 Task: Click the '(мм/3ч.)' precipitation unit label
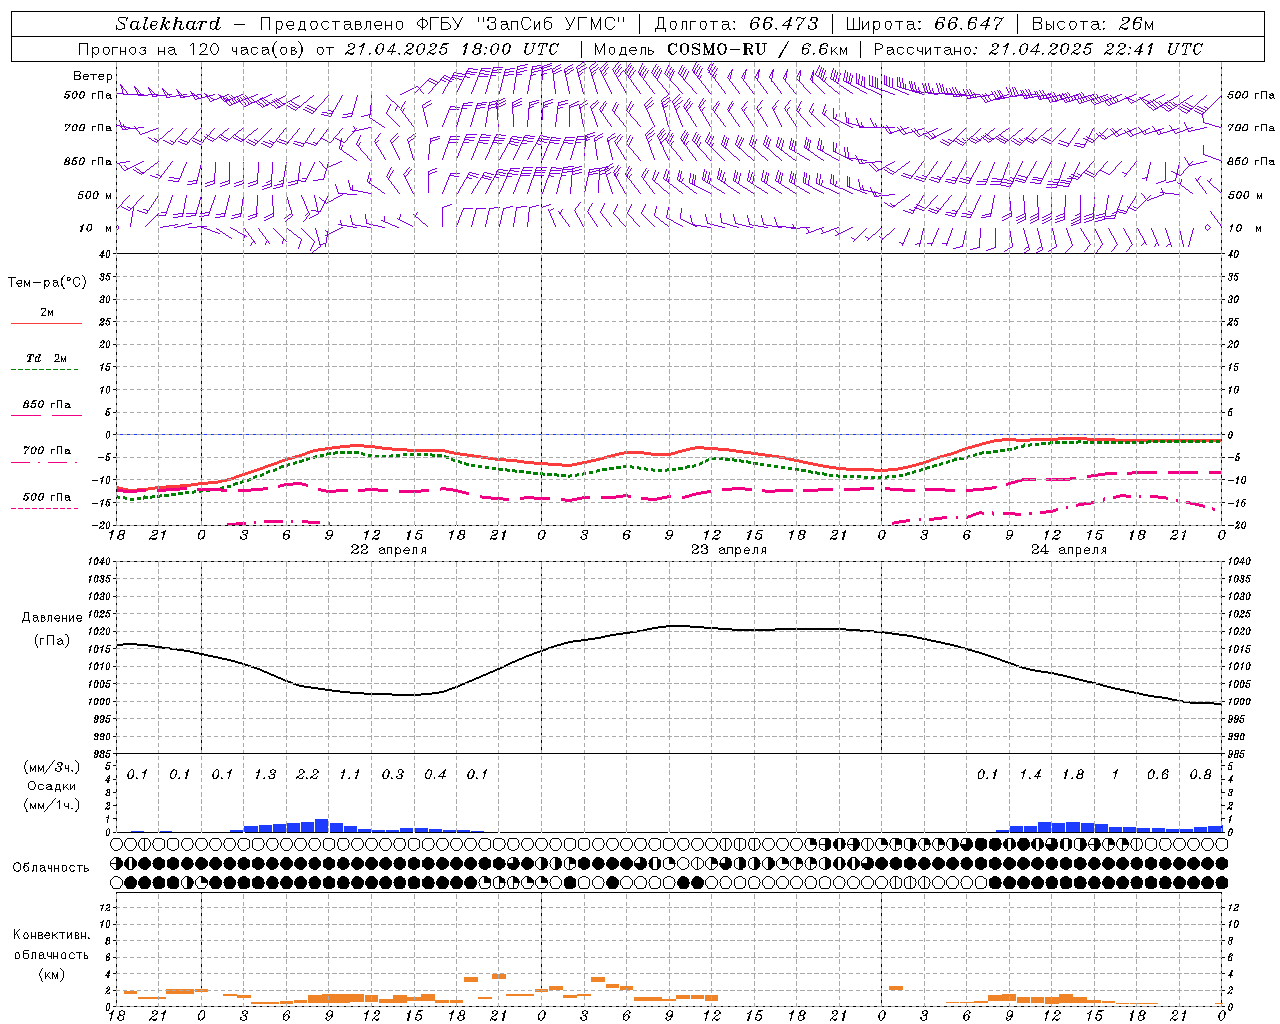click(x=51, y=768)
